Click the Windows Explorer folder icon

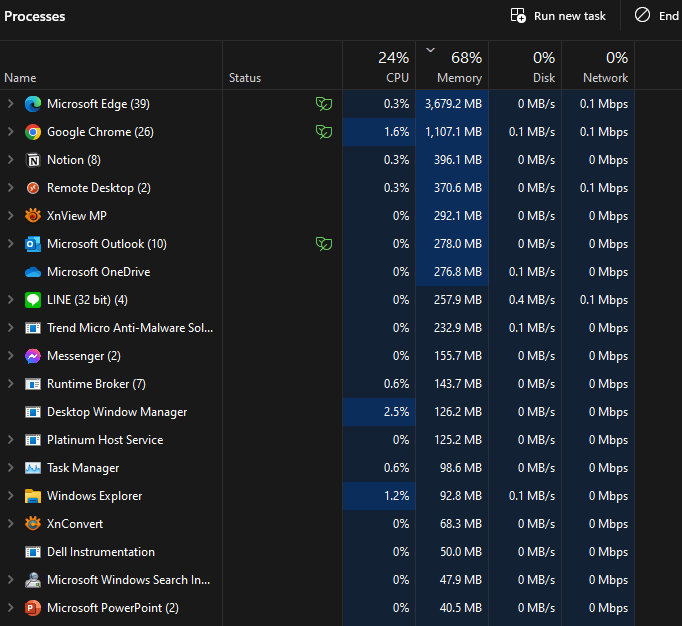pyautogui.click(x=33, y=496)
